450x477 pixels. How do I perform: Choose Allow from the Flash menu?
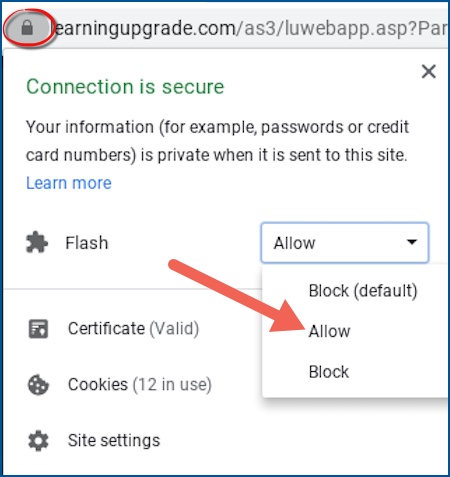(329, 331)
